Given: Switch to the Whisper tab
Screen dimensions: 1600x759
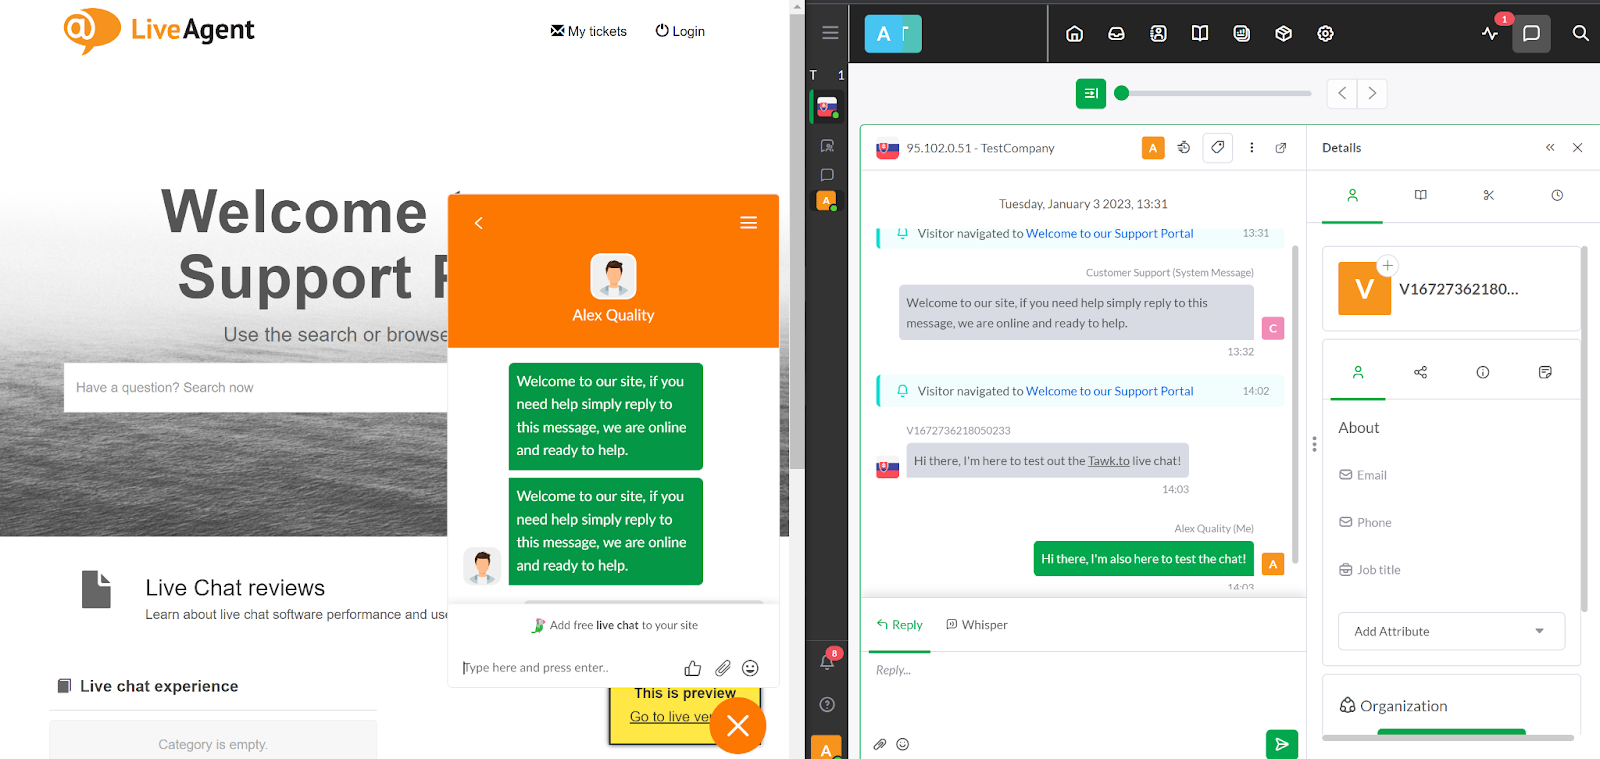Looking at the screenshot, I should coord(977,625).
